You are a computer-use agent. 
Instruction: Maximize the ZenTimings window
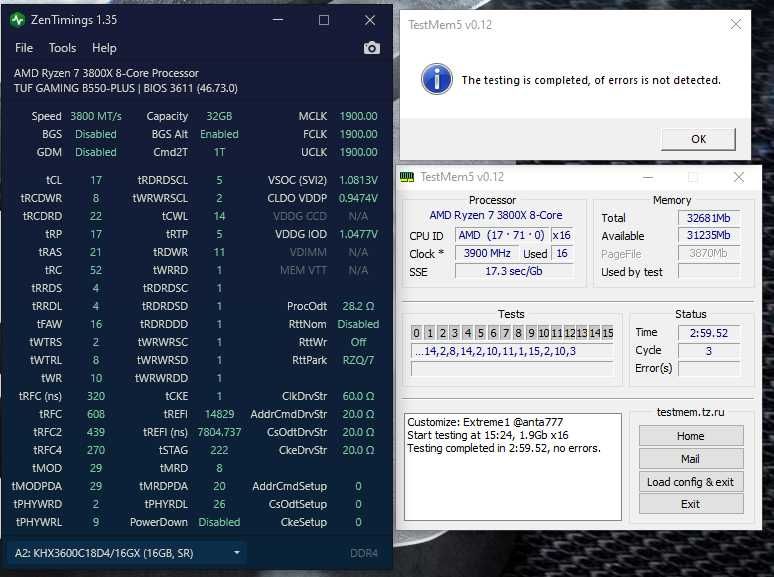point(324,20)
